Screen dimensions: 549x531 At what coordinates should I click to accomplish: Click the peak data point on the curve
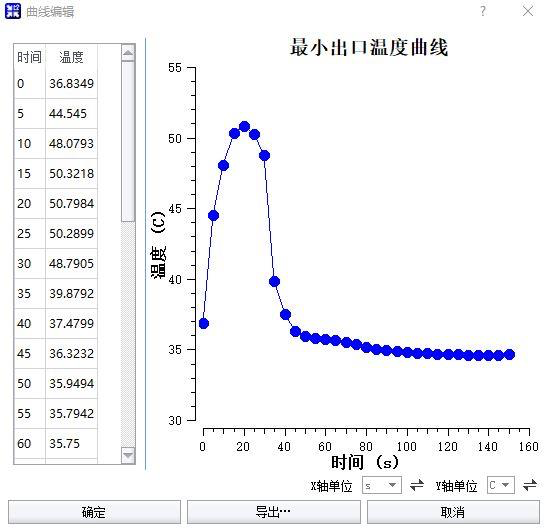point(244,126)
